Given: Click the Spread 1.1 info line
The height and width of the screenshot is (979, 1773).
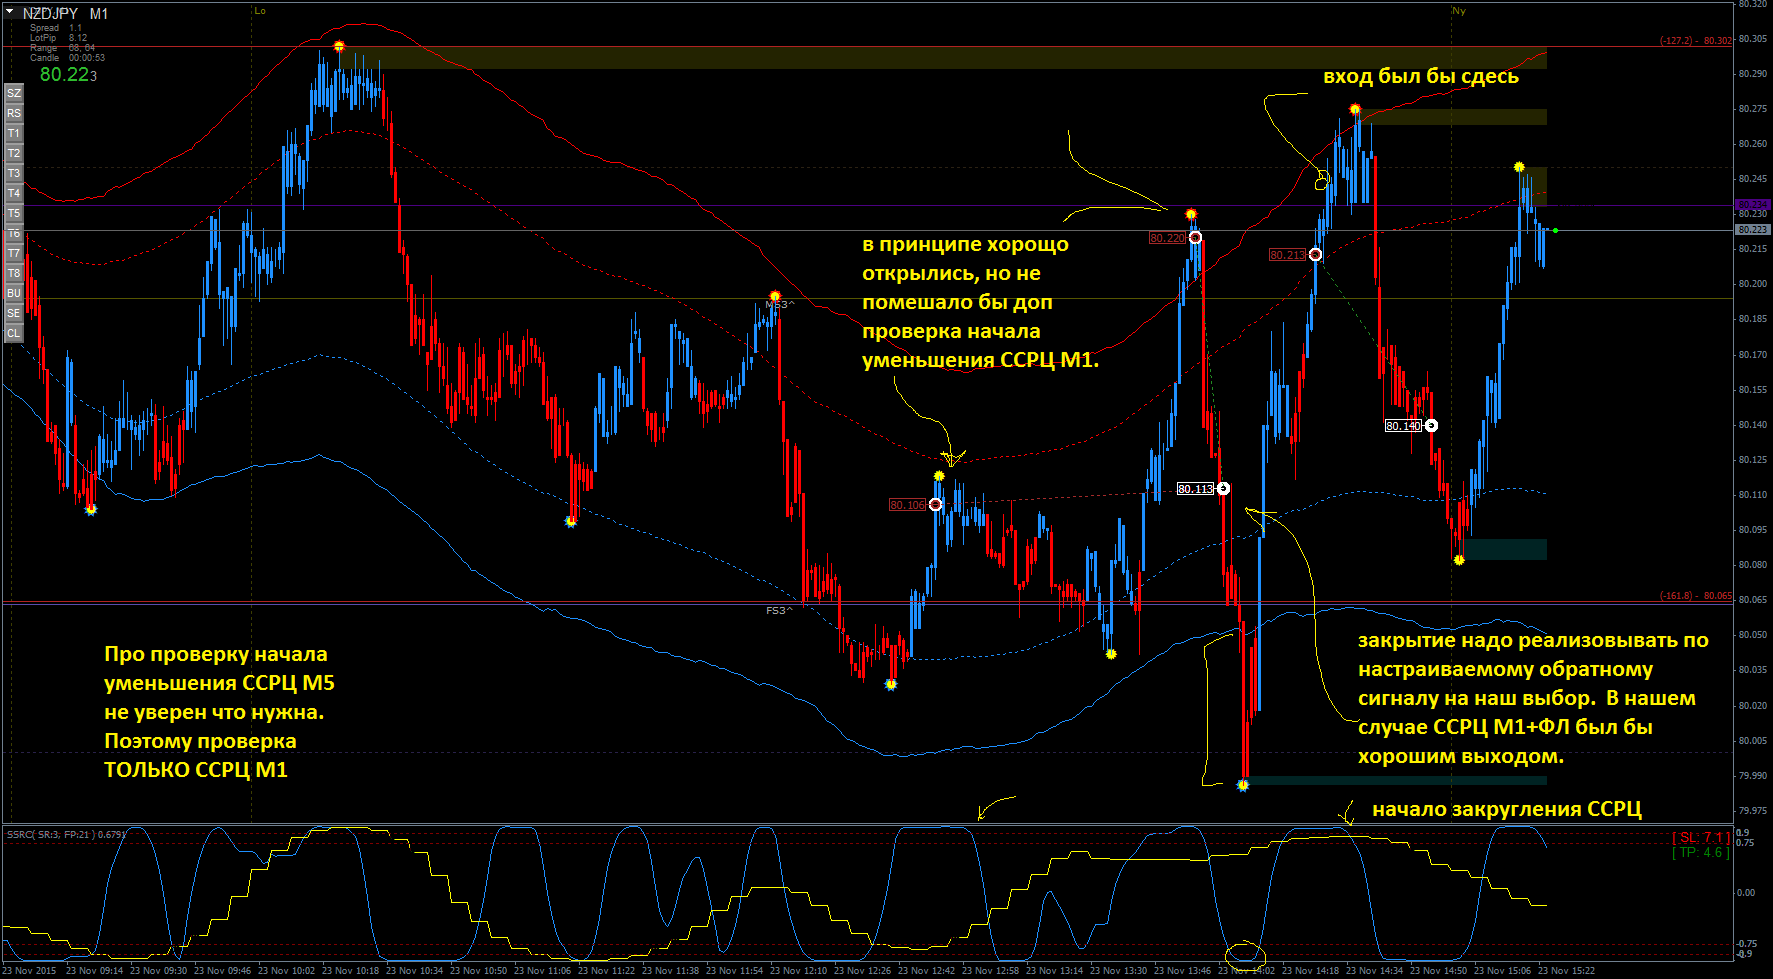Looking at the screenshot, I should (x=56, y=28).
